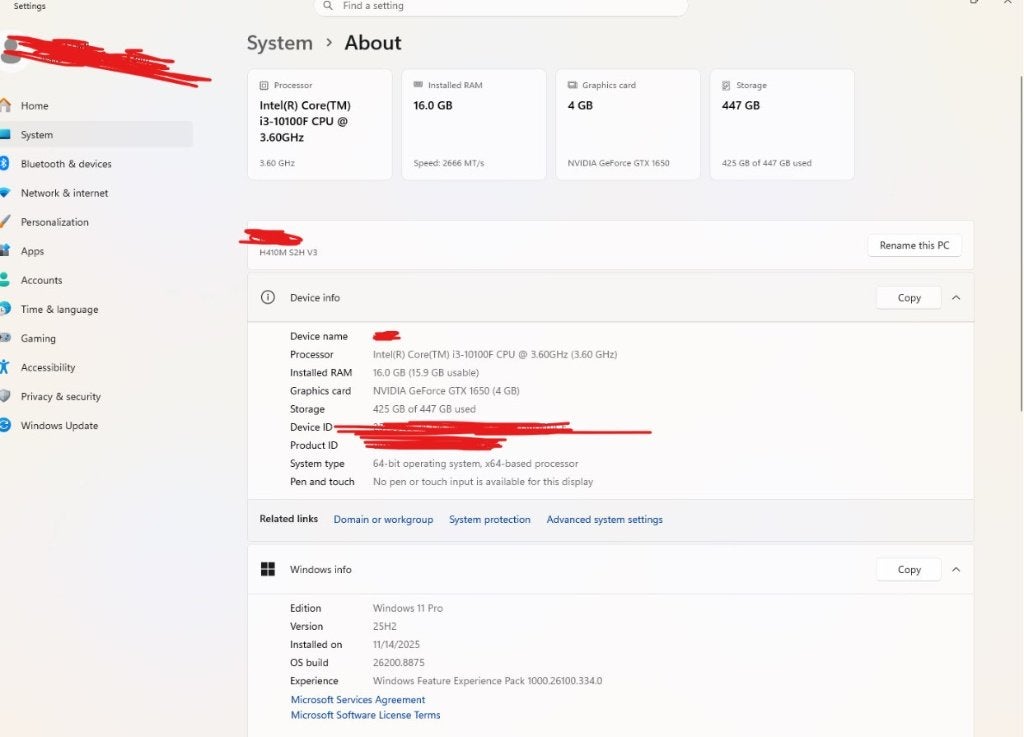Image resolution: width=1024 pixels, height=737 pixels.
Task: Go to Network & internet settings
Action: point(64,193)
